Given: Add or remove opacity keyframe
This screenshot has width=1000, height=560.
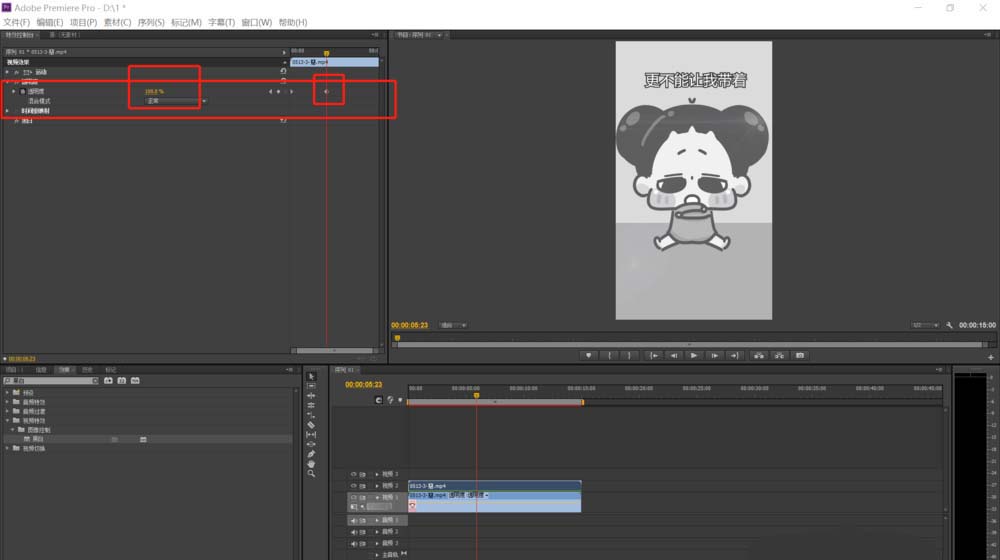Looking at the screenshot, I should pos(278,92).
